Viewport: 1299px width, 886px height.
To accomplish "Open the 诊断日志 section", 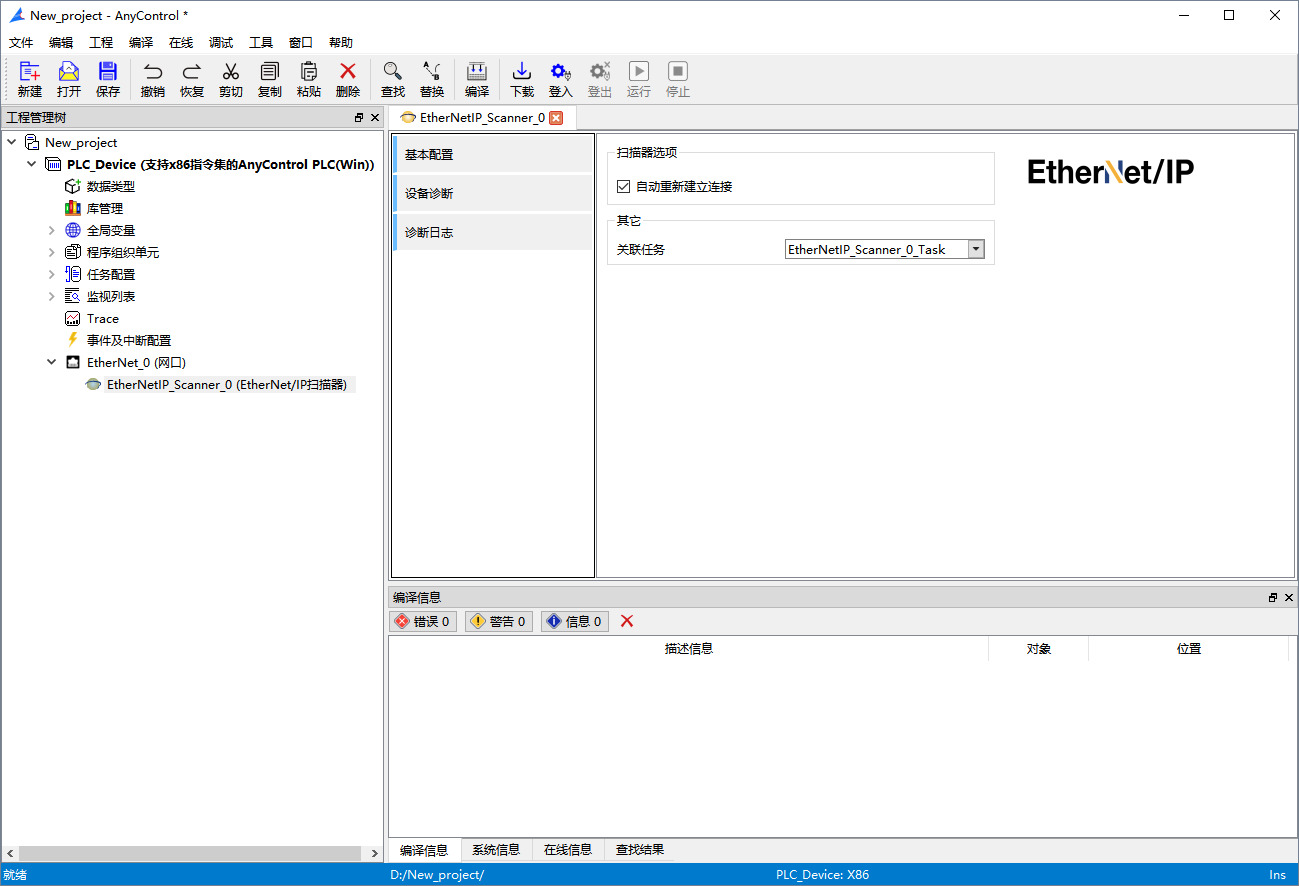I will 493,232.
